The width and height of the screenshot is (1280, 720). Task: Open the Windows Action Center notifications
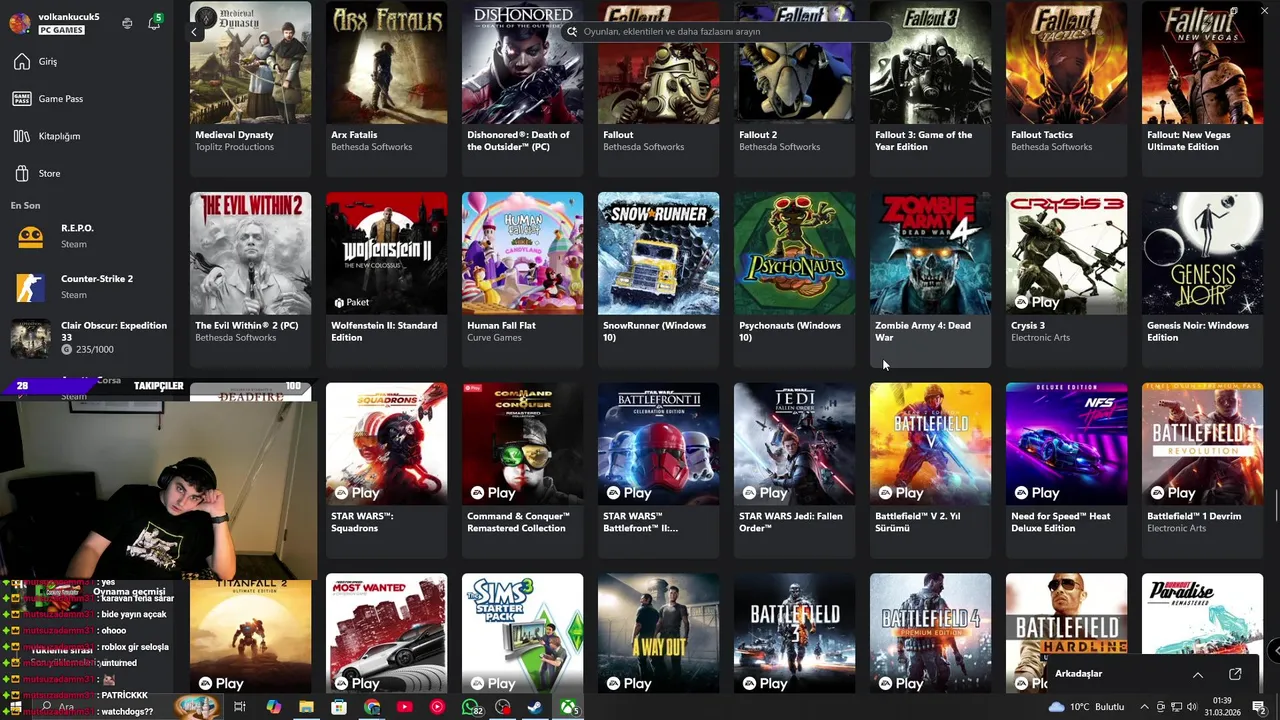[x=1260, y=707]
